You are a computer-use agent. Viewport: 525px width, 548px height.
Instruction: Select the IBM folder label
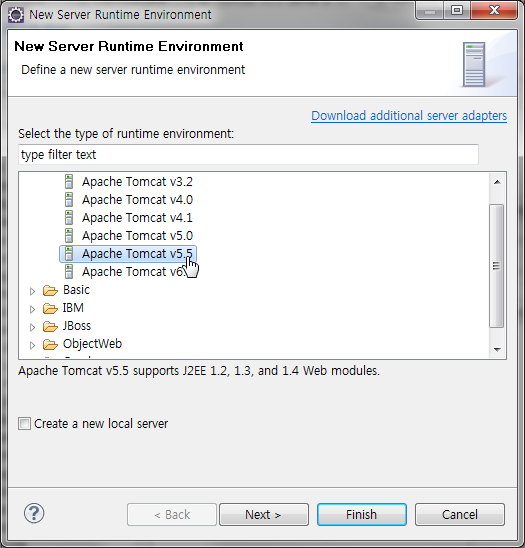pos(73,308)
